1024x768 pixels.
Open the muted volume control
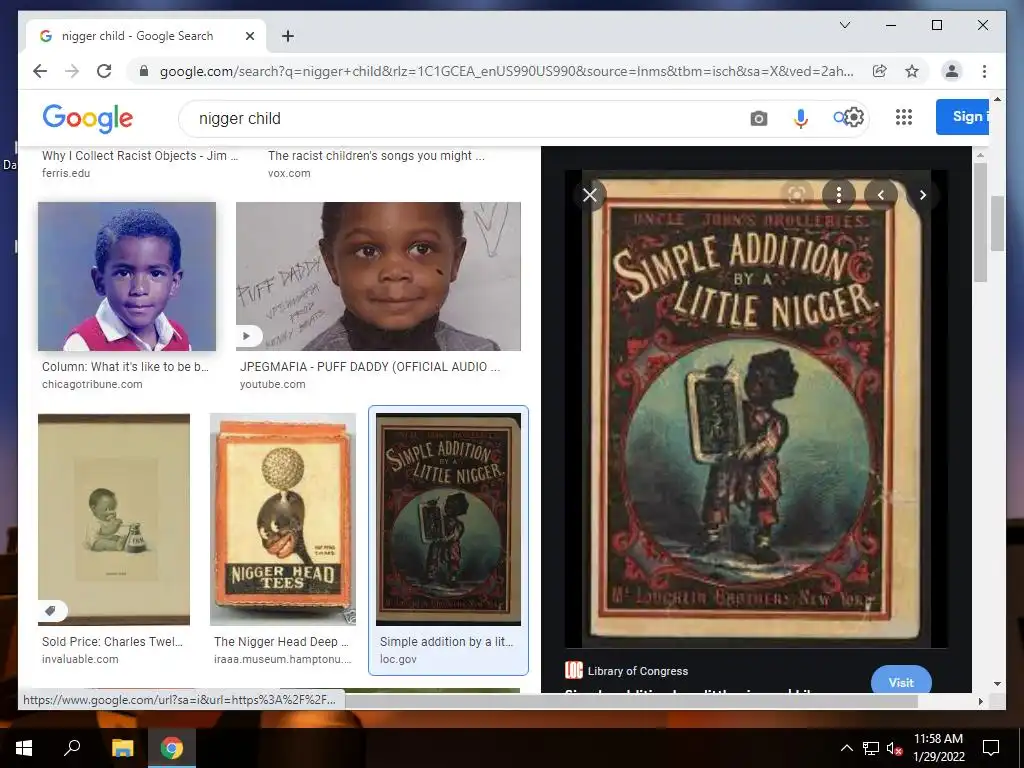click(894, 748)
